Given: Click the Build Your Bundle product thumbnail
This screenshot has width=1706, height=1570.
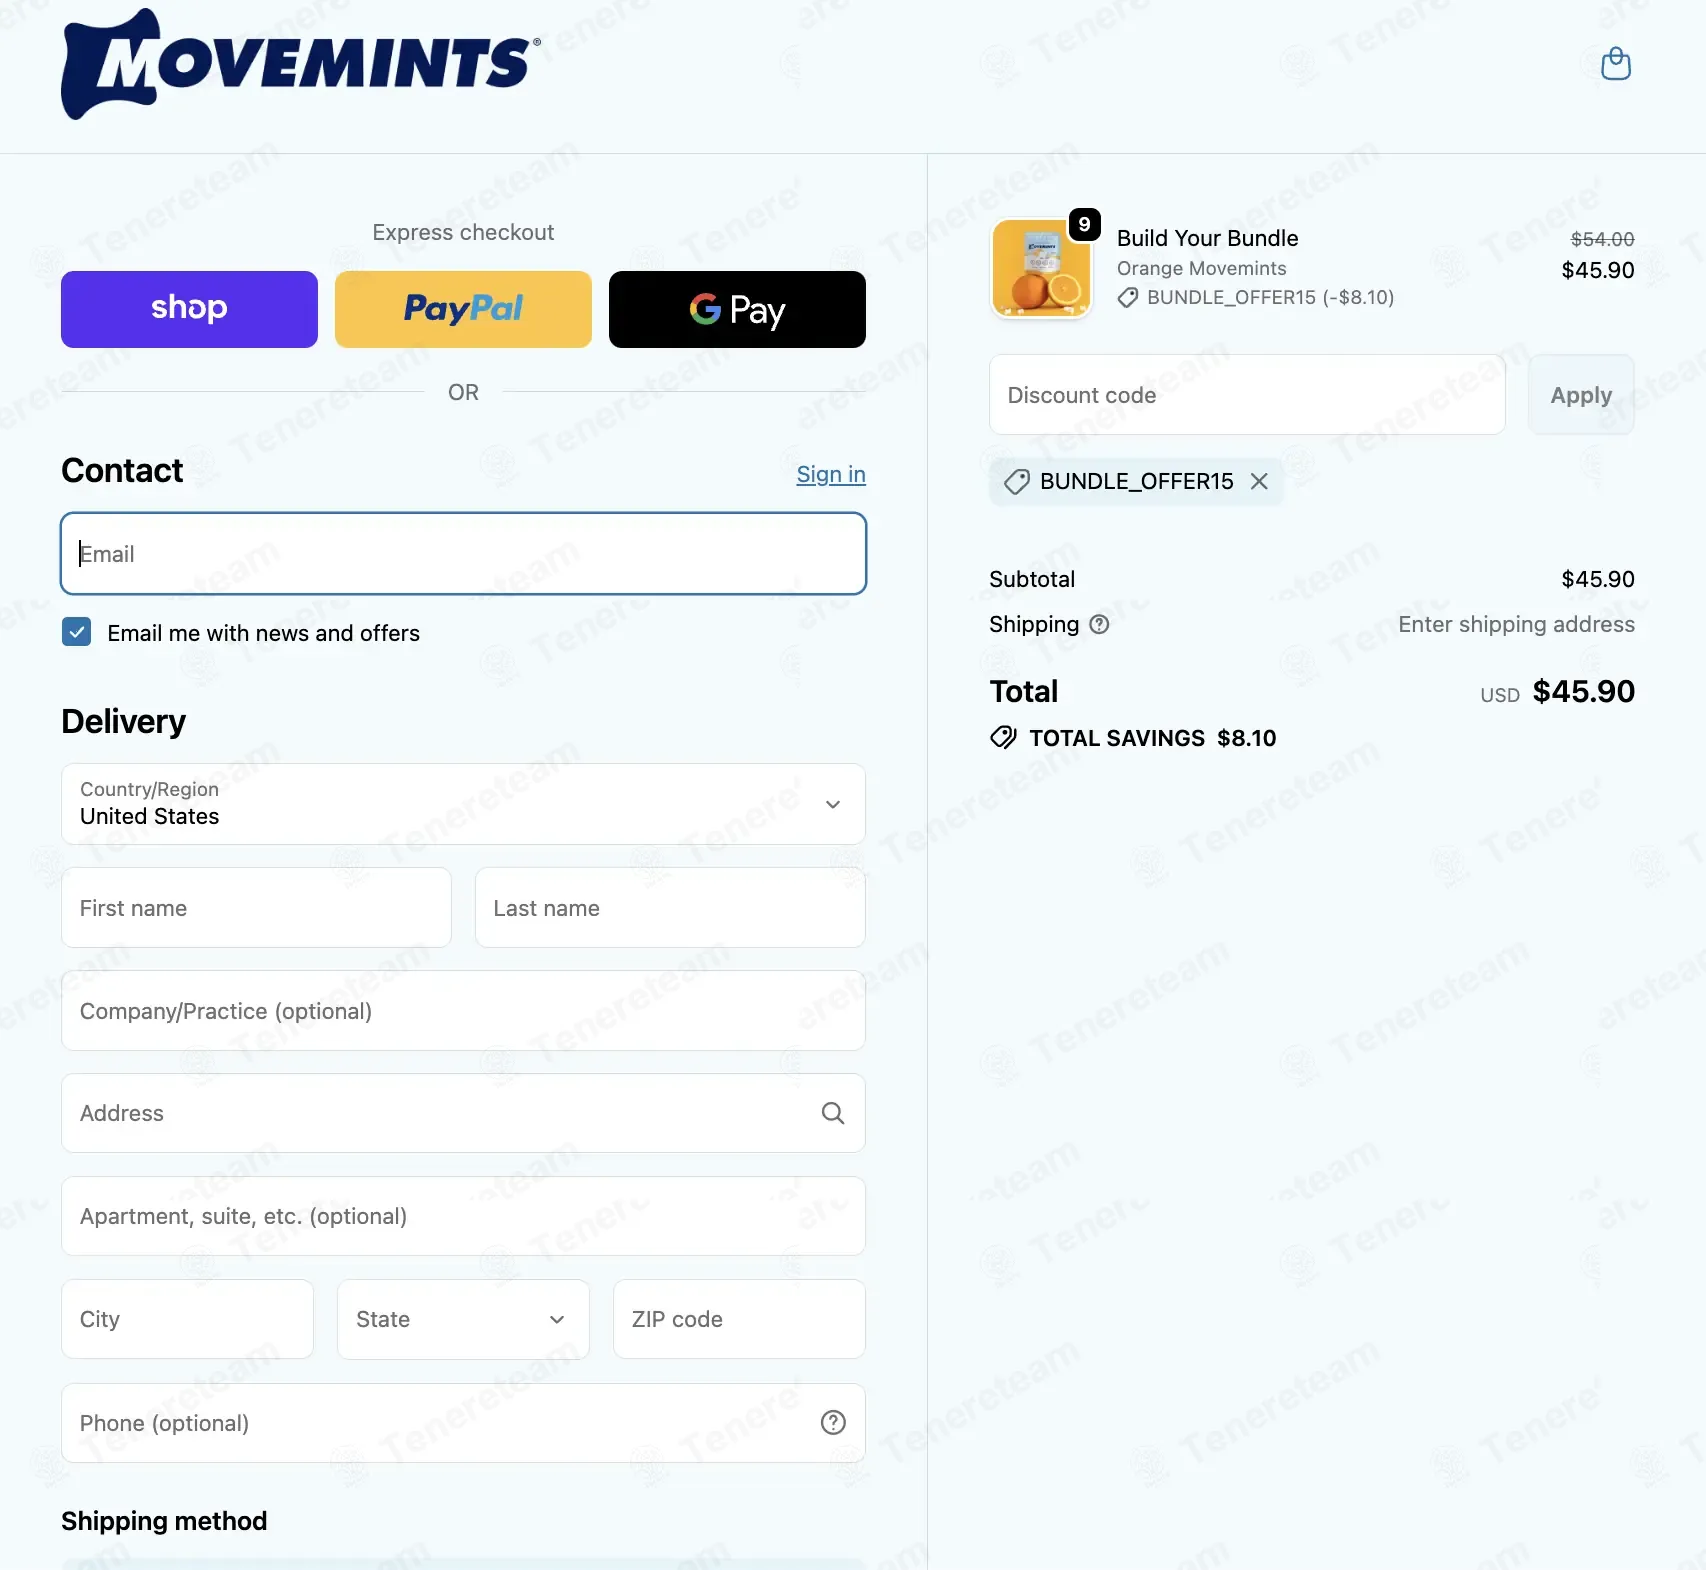Looking at the screenshot, I should point(1041,268).
